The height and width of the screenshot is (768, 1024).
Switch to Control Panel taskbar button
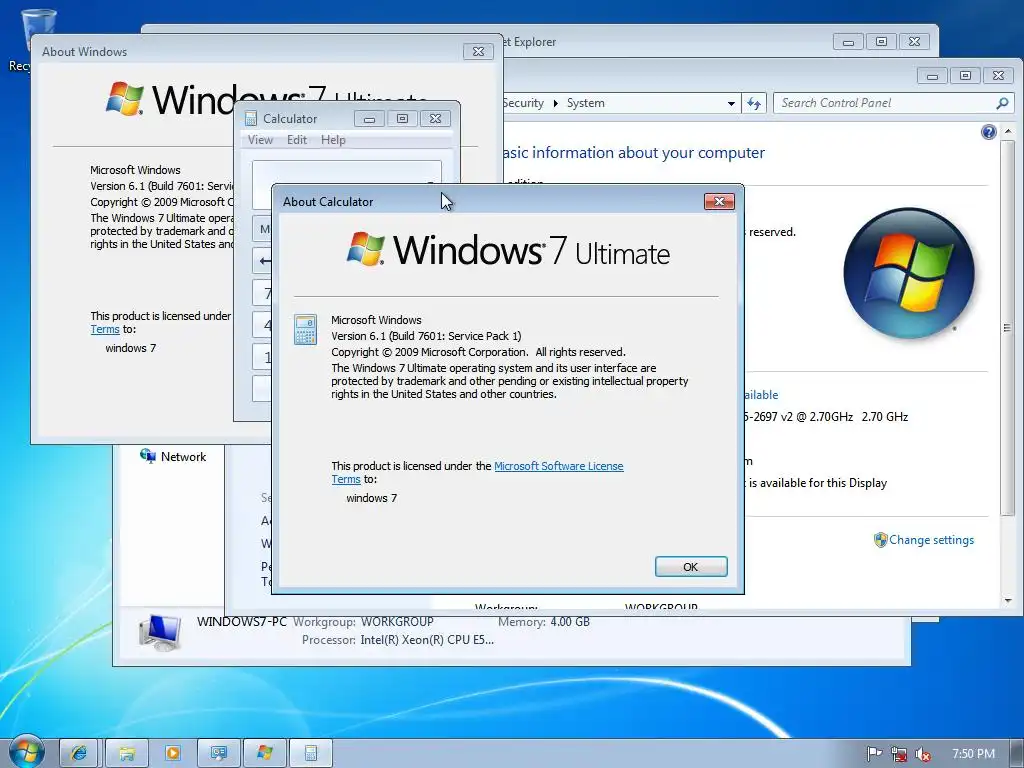coord(218,753)
